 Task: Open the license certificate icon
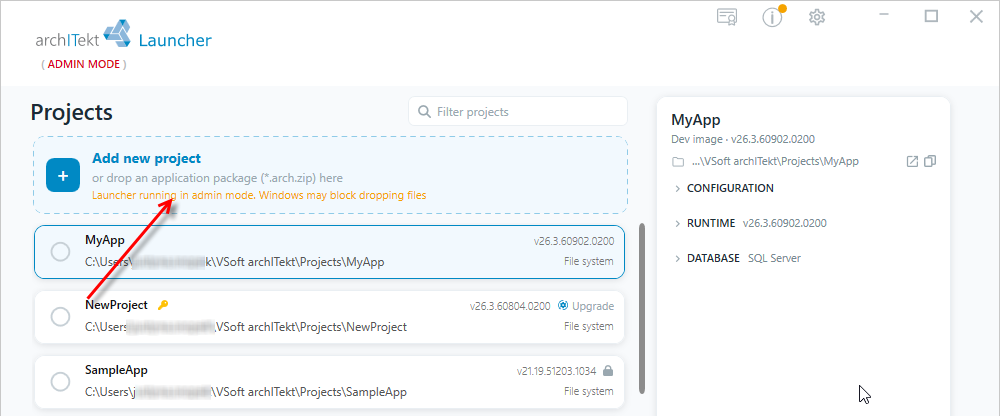click(x=727, y=17)
